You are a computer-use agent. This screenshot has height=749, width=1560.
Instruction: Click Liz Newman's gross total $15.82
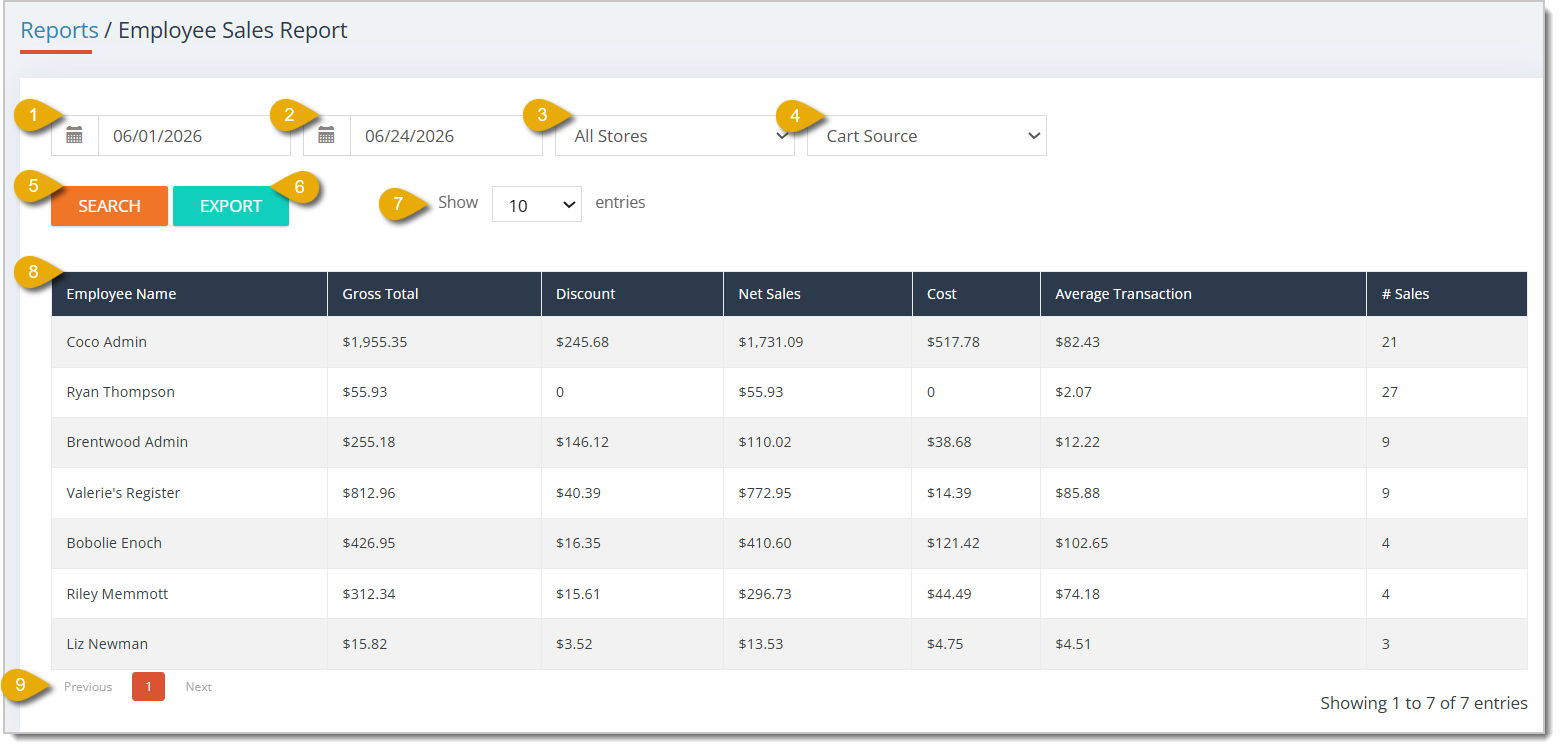coord(365,644)
